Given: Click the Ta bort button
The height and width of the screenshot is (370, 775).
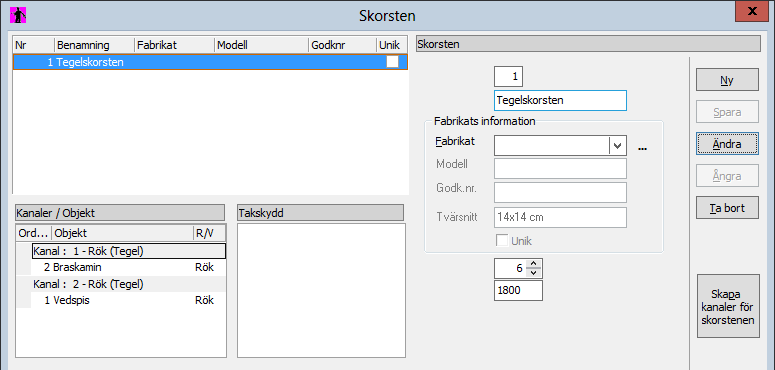Looking at the screenshot, I should (x=727, y=207).
